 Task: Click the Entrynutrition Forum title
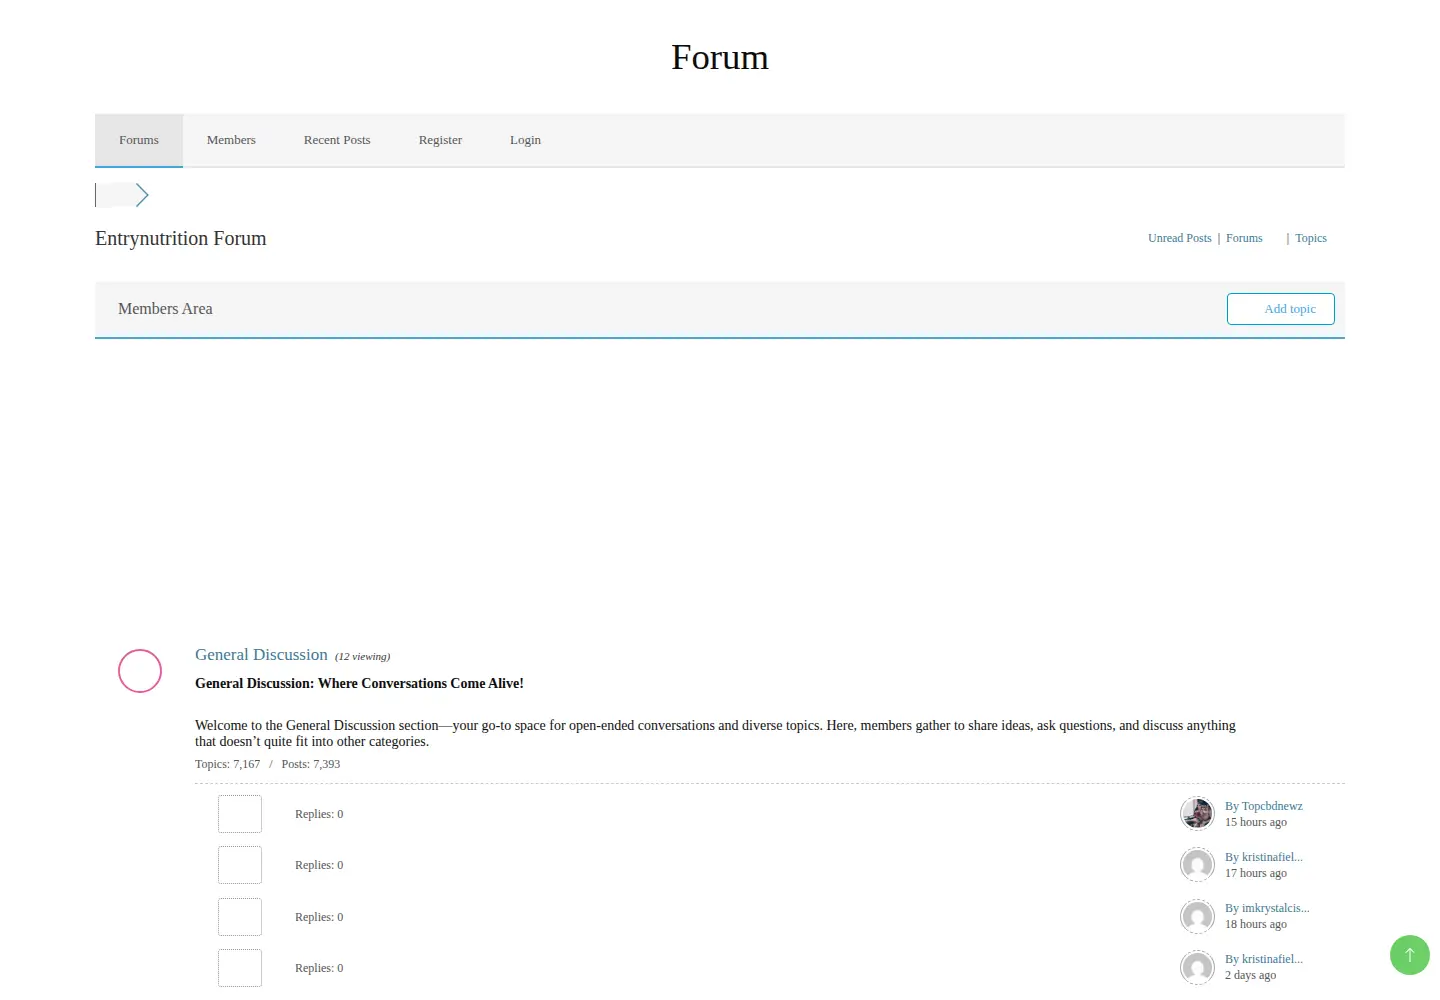point(181,238)
